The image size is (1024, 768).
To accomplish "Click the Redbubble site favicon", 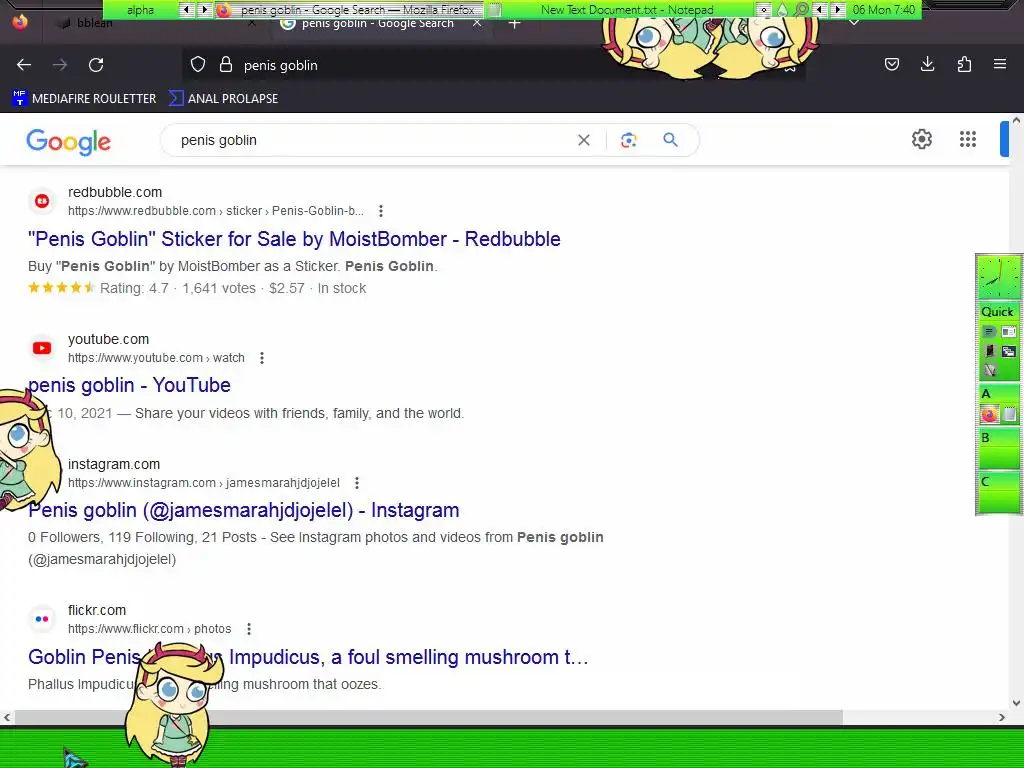I will point(42,201).
